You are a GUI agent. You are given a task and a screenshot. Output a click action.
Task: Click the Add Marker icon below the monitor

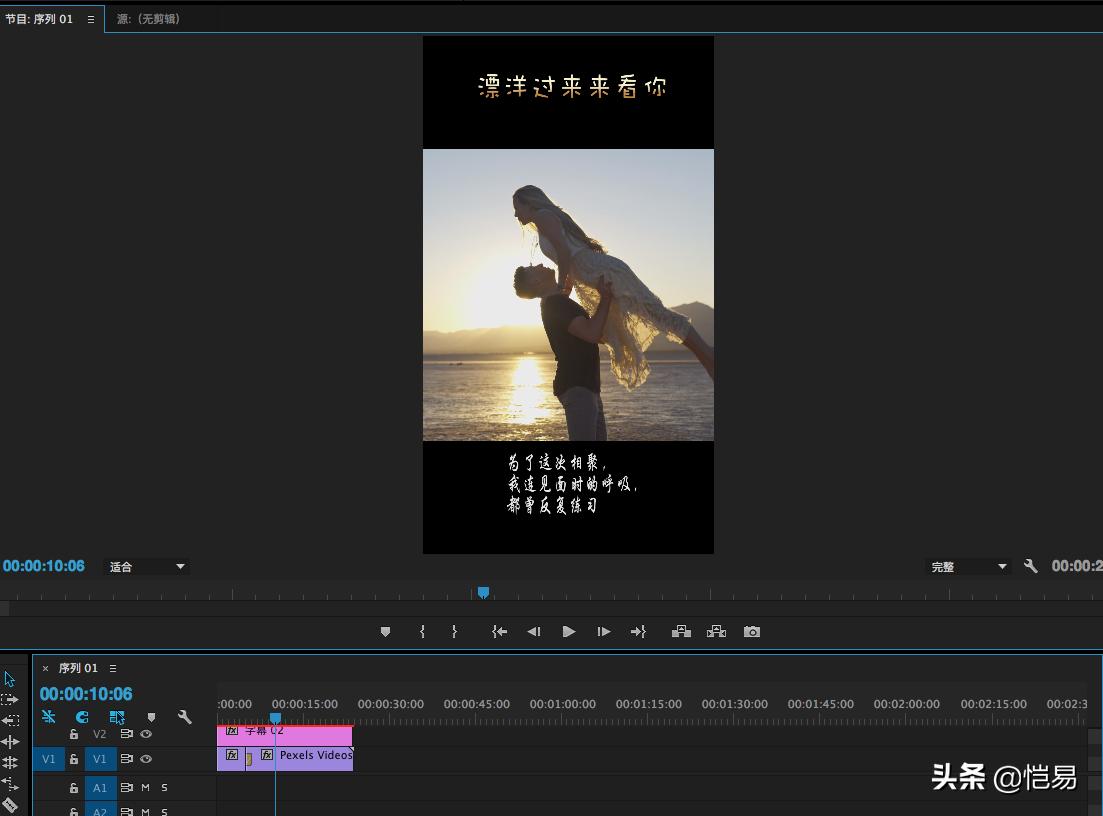(x=385, y=631)
